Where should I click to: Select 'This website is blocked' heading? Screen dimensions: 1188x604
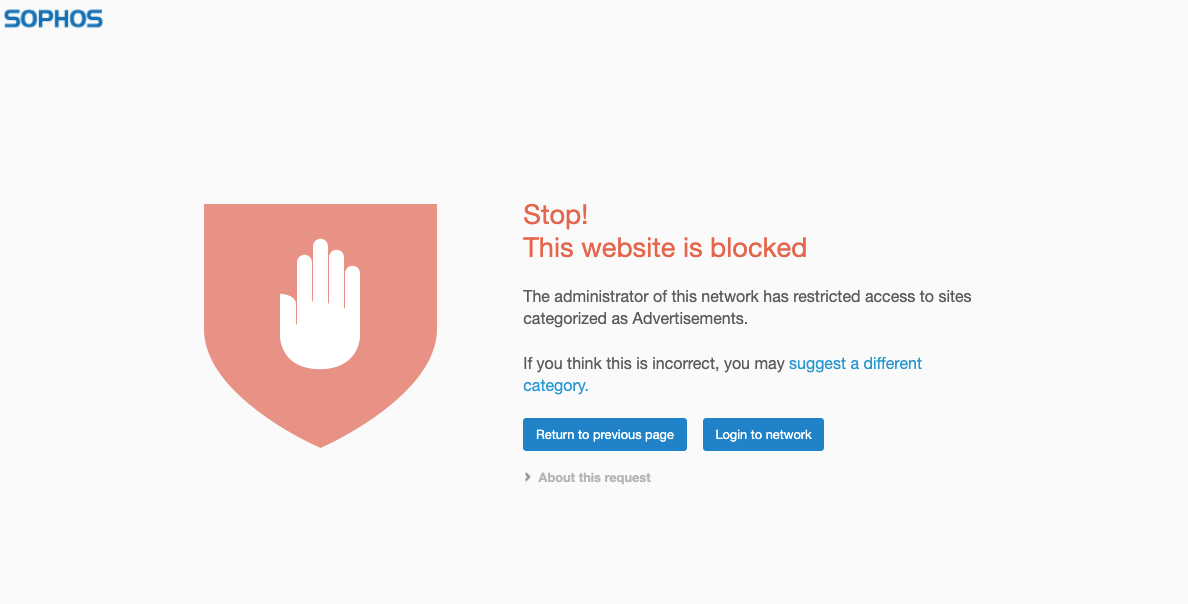(x=664, y=248)
